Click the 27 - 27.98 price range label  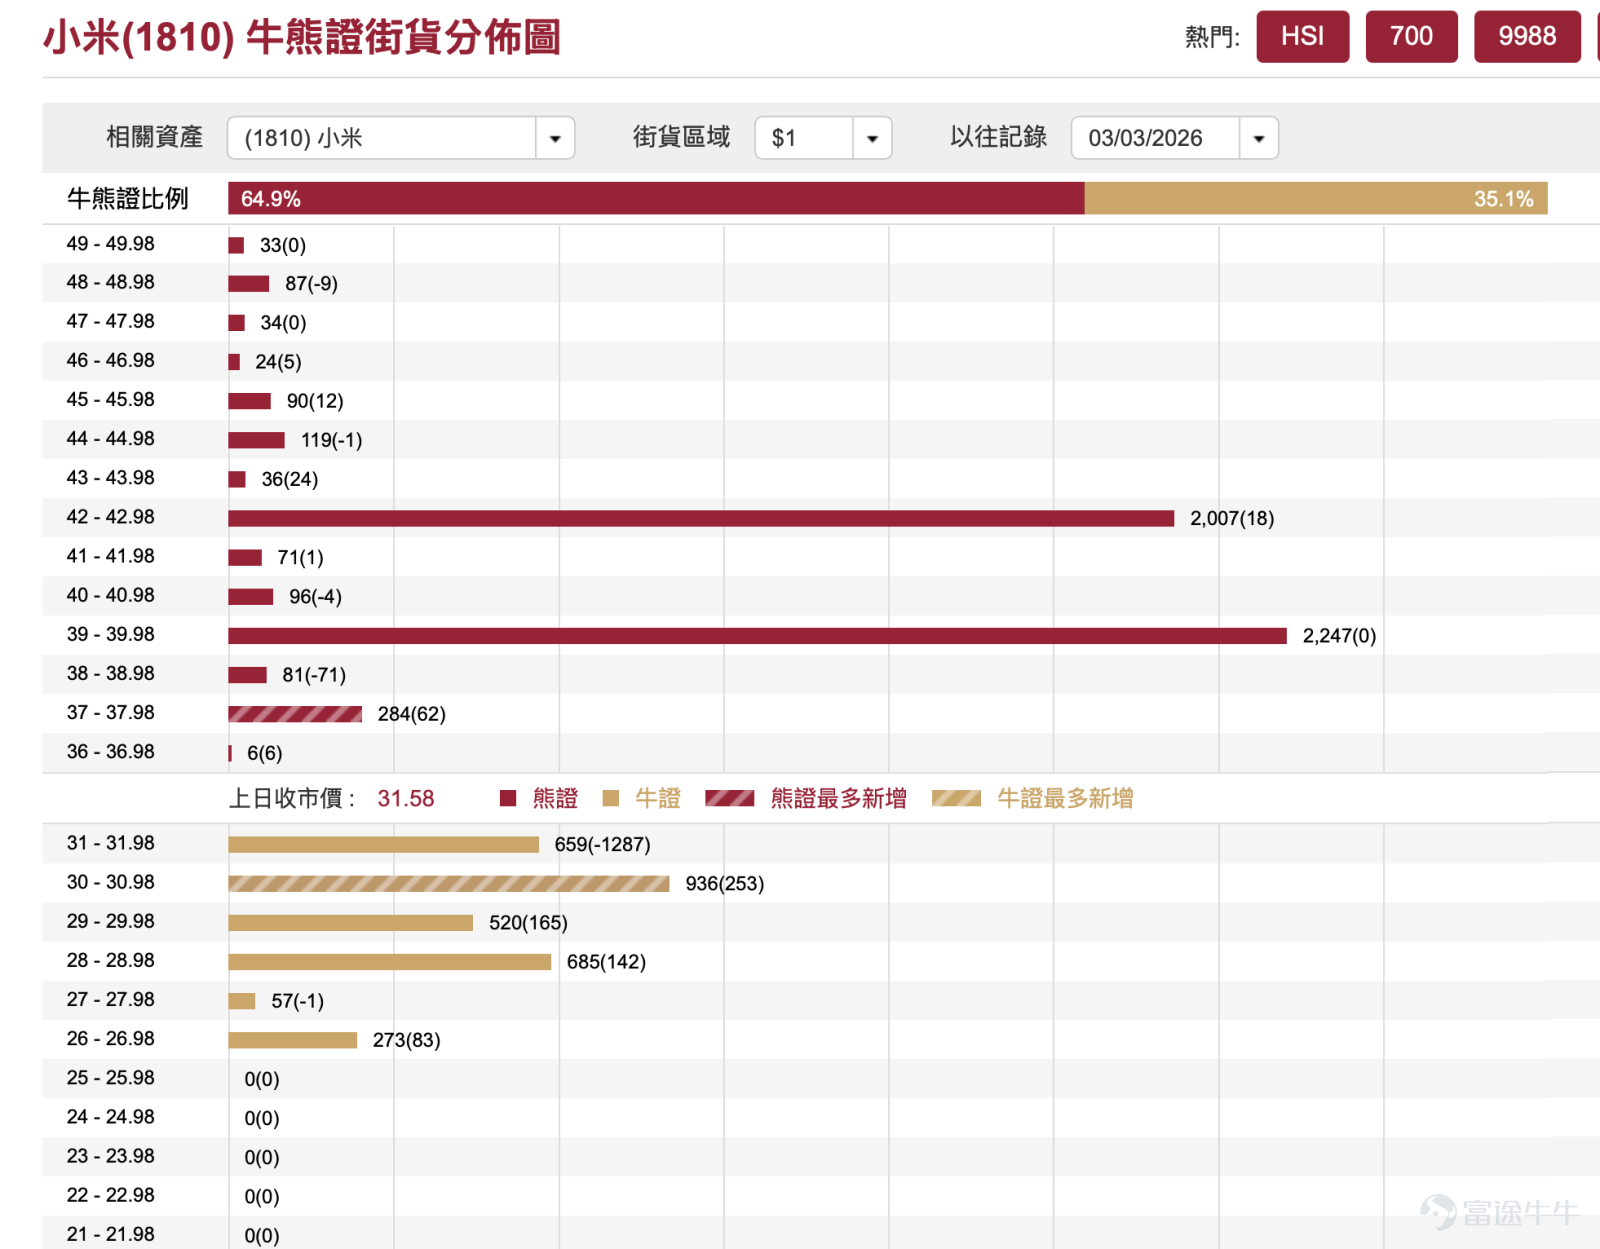[111, 1000]
